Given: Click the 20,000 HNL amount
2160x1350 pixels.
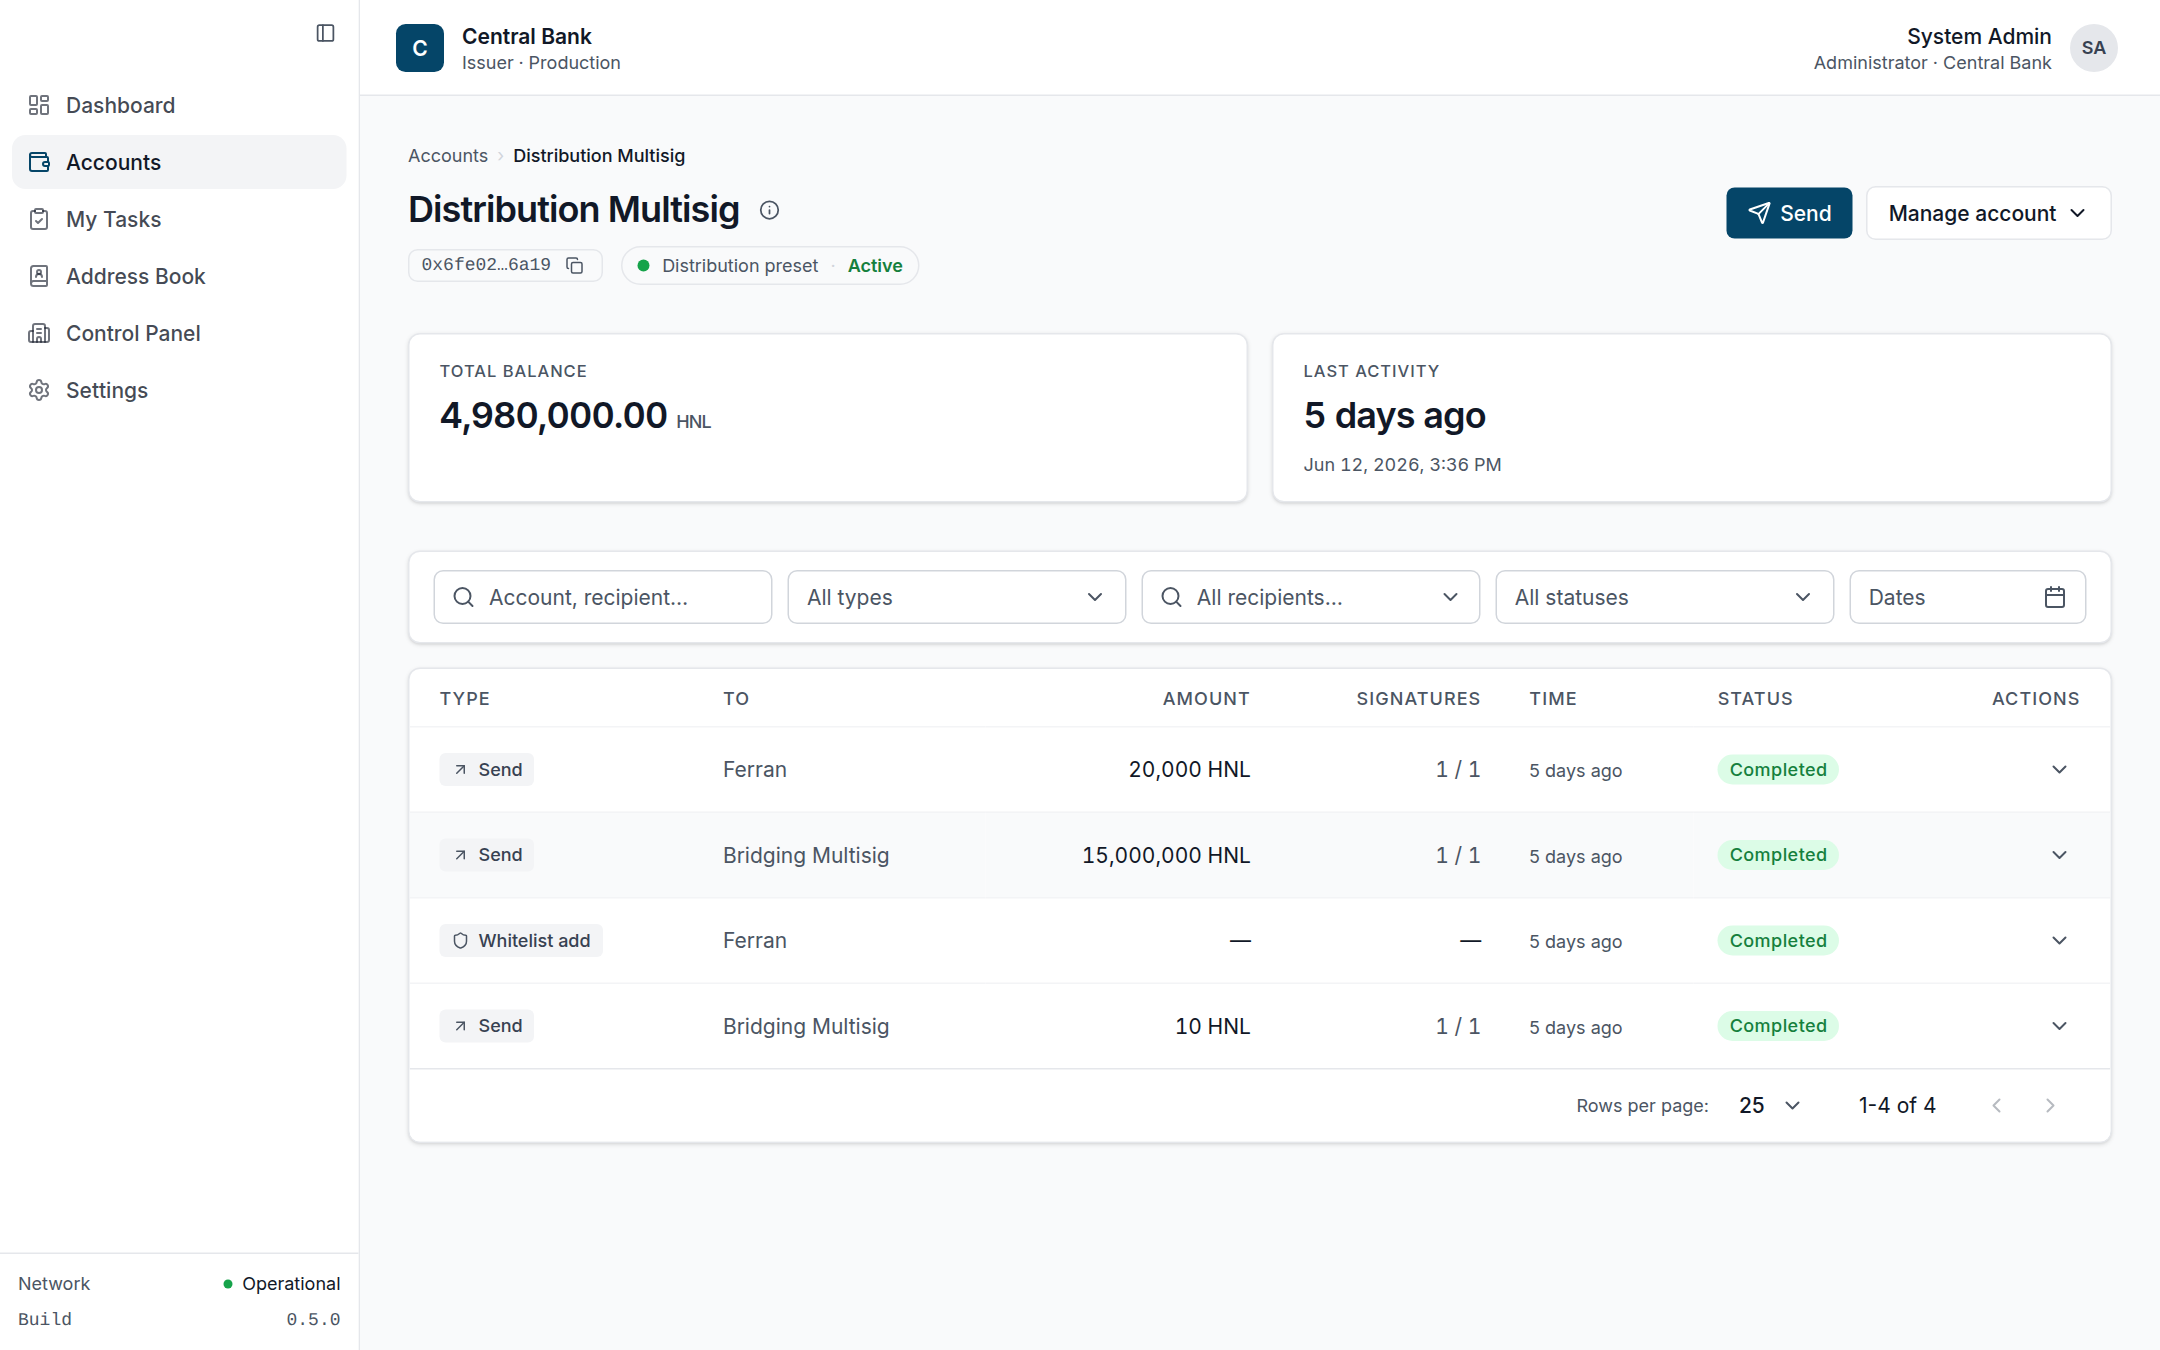Looking at the screenshot, I should pyautogui.click(x=1189, y=769).
